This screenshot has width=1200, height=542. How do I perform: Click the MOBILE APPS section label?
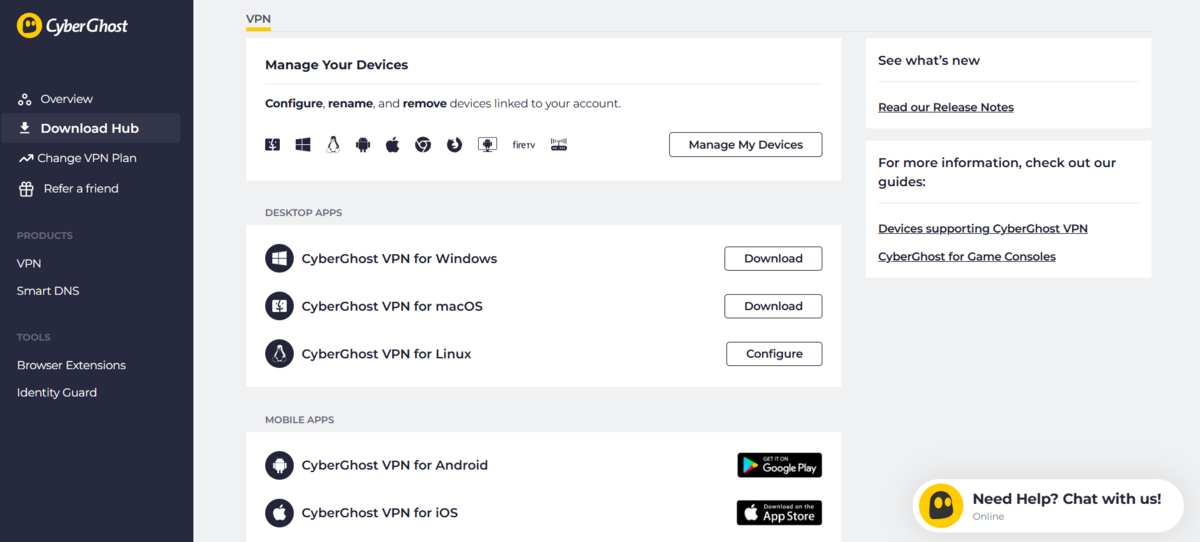coord(300,420)
